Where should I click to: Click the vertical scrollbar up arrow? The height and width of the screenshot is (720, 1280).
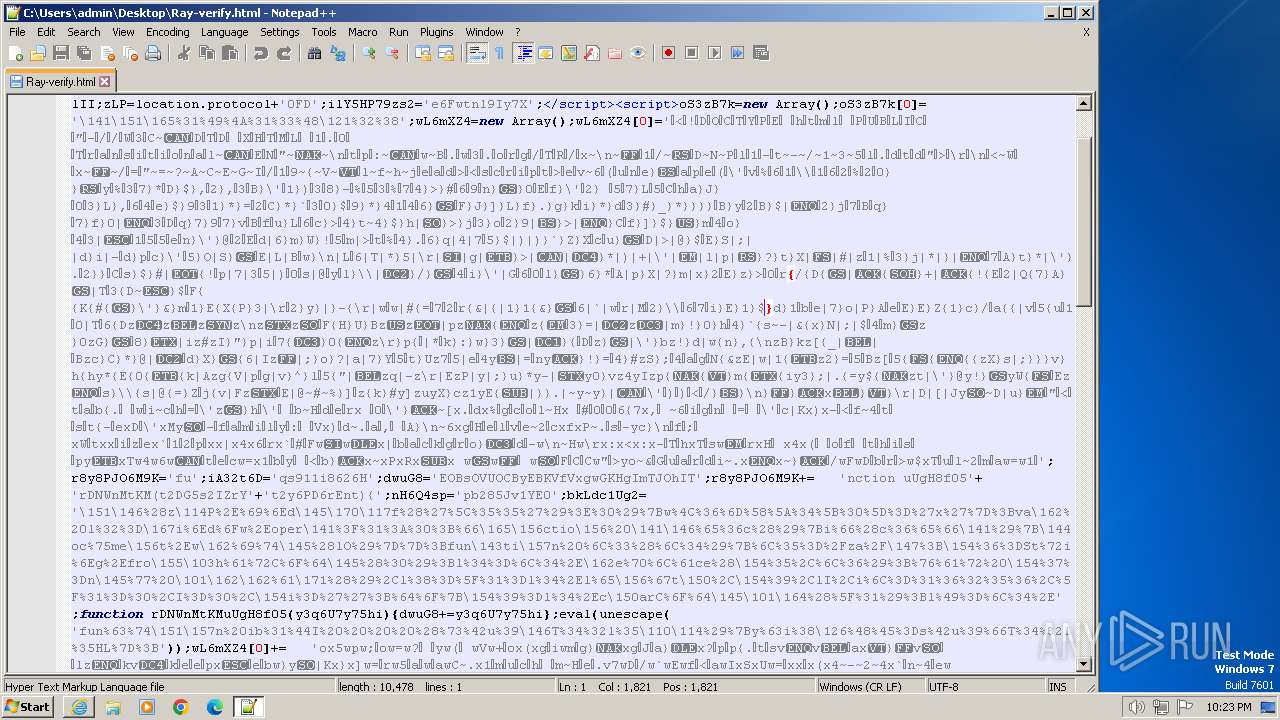point(1084,103)
